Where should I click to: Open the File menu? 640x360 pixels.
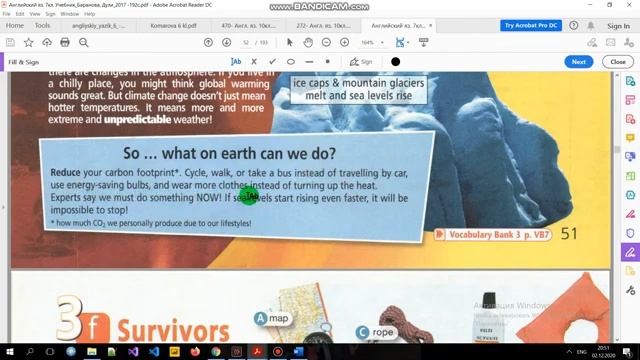point(7,14)
